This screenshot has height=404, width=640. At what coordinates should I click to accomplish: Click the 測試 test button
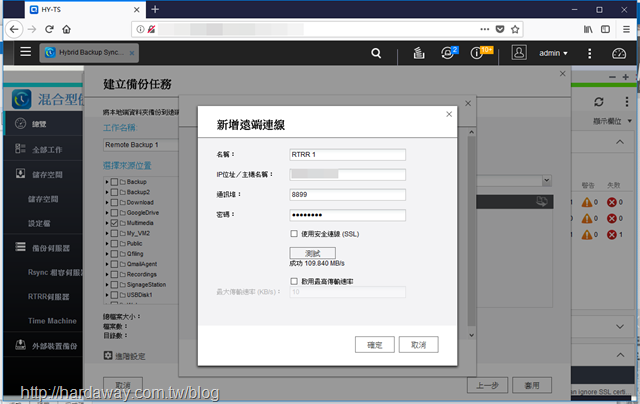313,253
